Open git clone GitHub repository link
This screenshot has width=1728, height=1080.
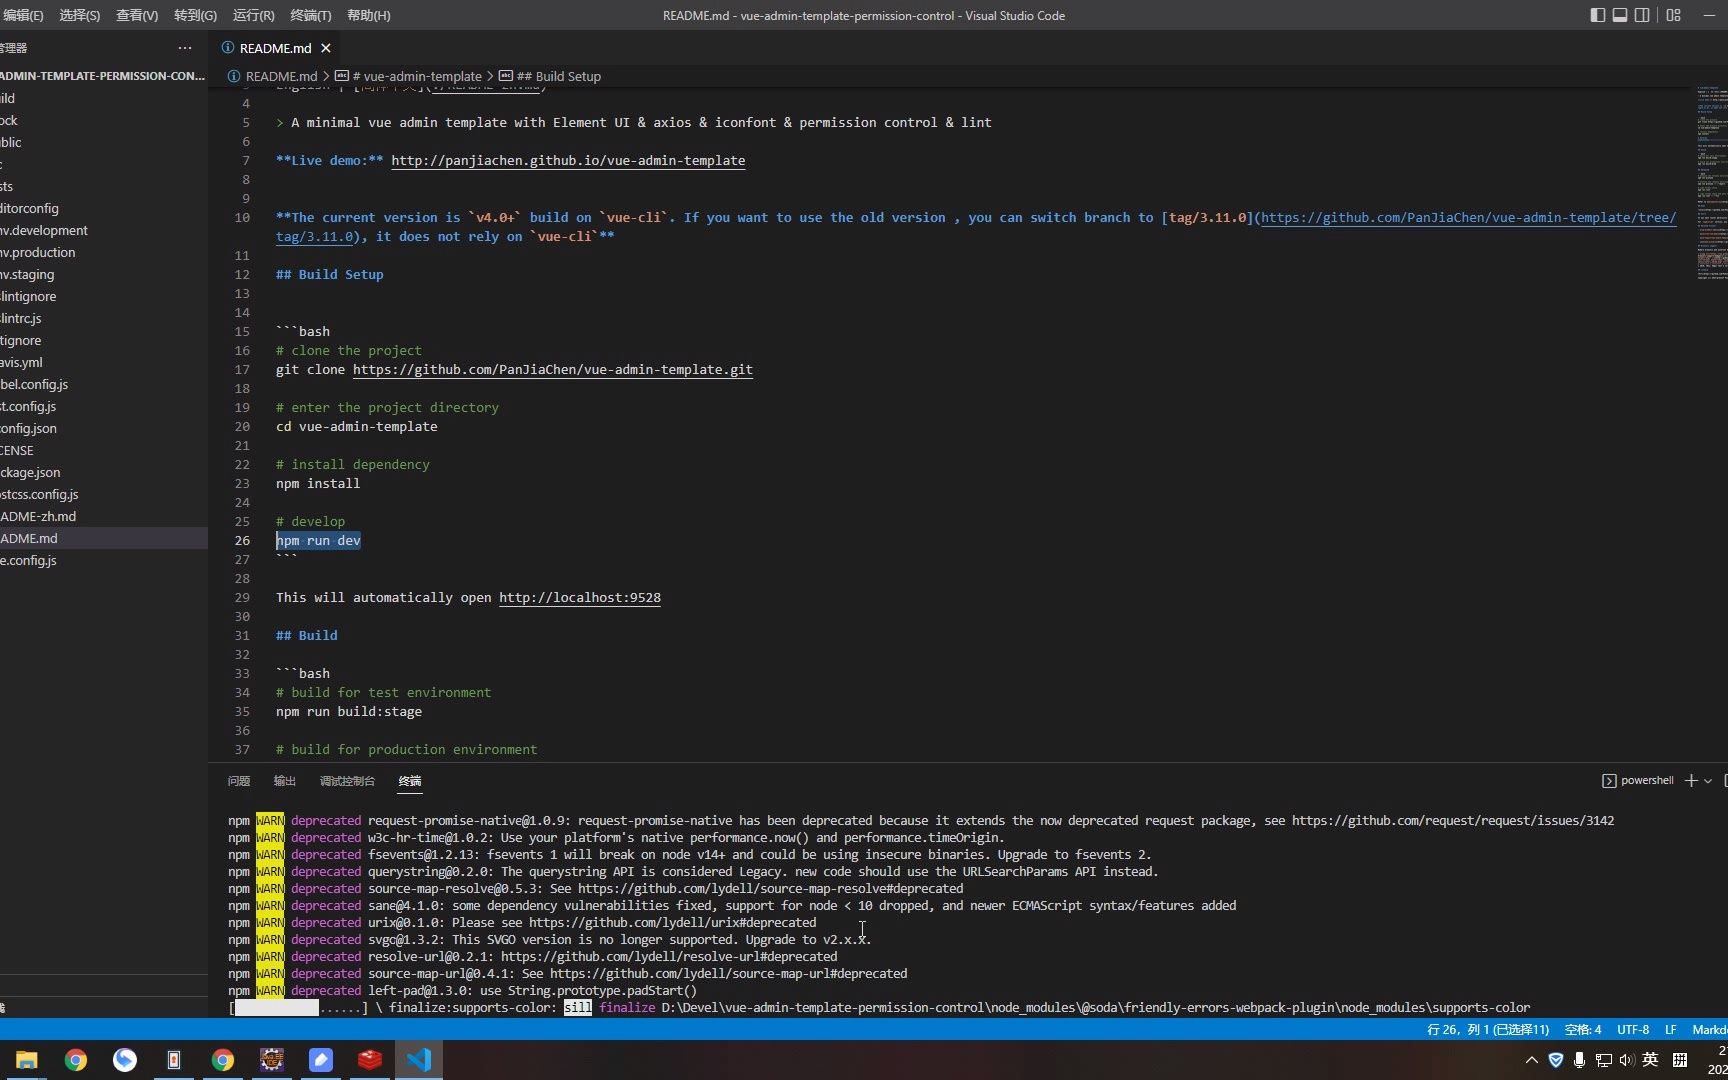pos(553,369)
